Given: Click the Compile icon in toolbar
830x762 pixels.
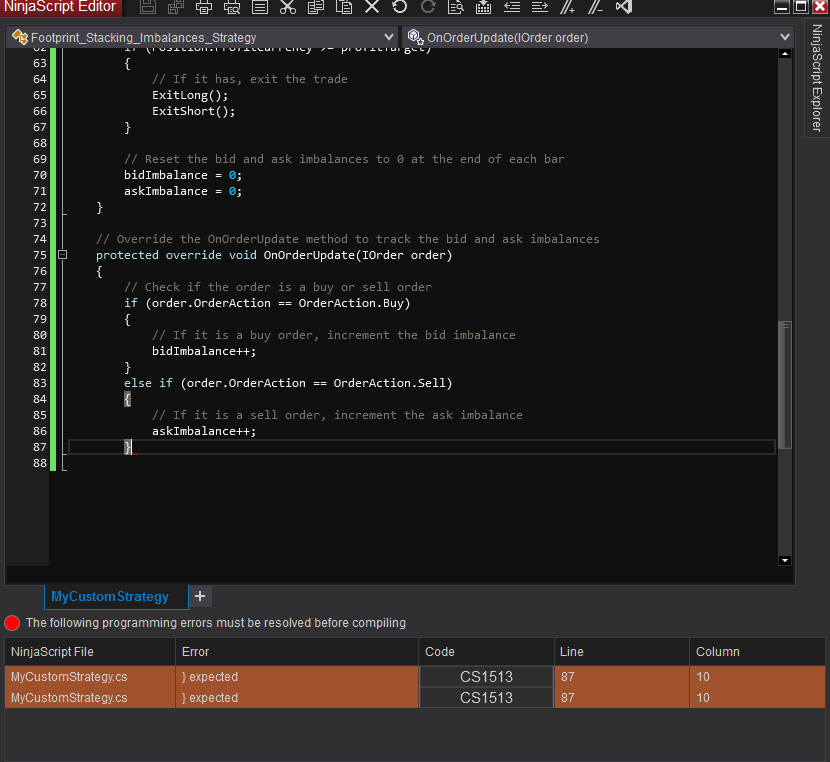Looking at the screenshot, I should [x=484, y=7].
